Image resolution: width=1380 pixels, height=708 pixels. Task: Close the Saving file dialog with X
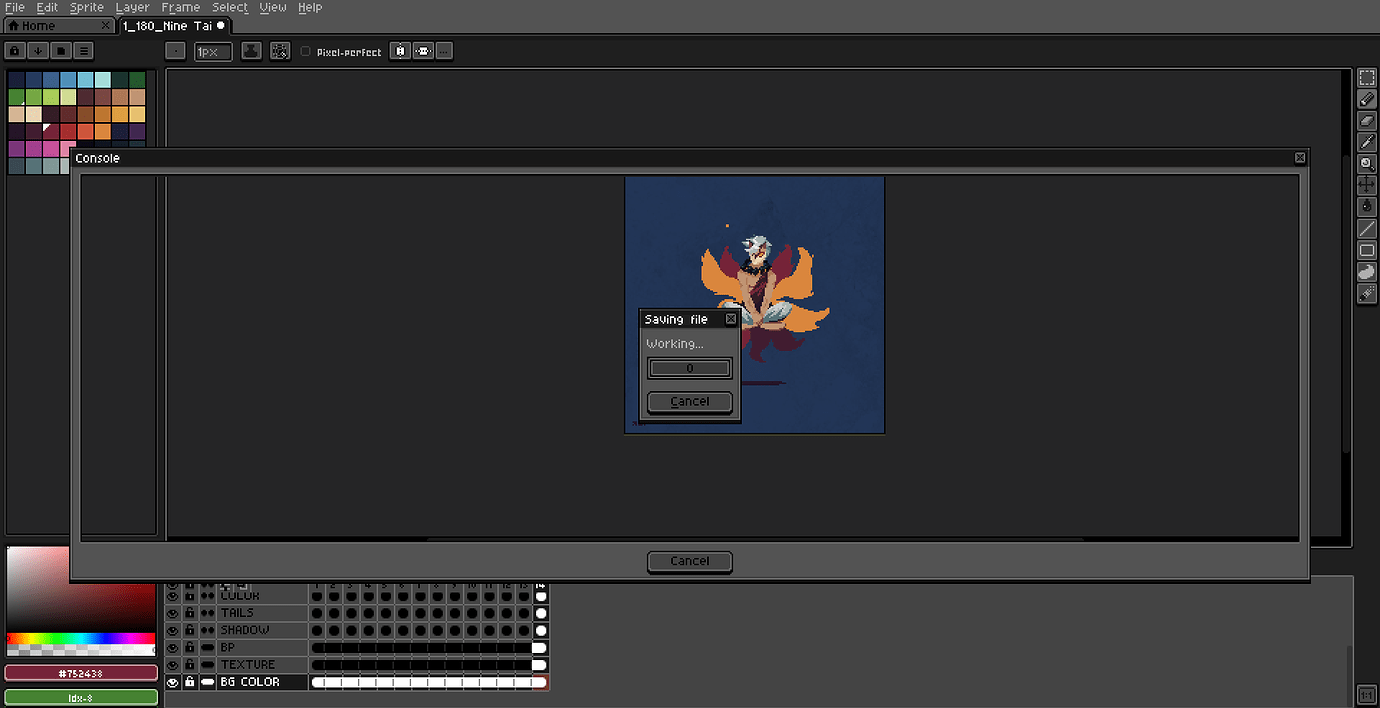point(731,319)
